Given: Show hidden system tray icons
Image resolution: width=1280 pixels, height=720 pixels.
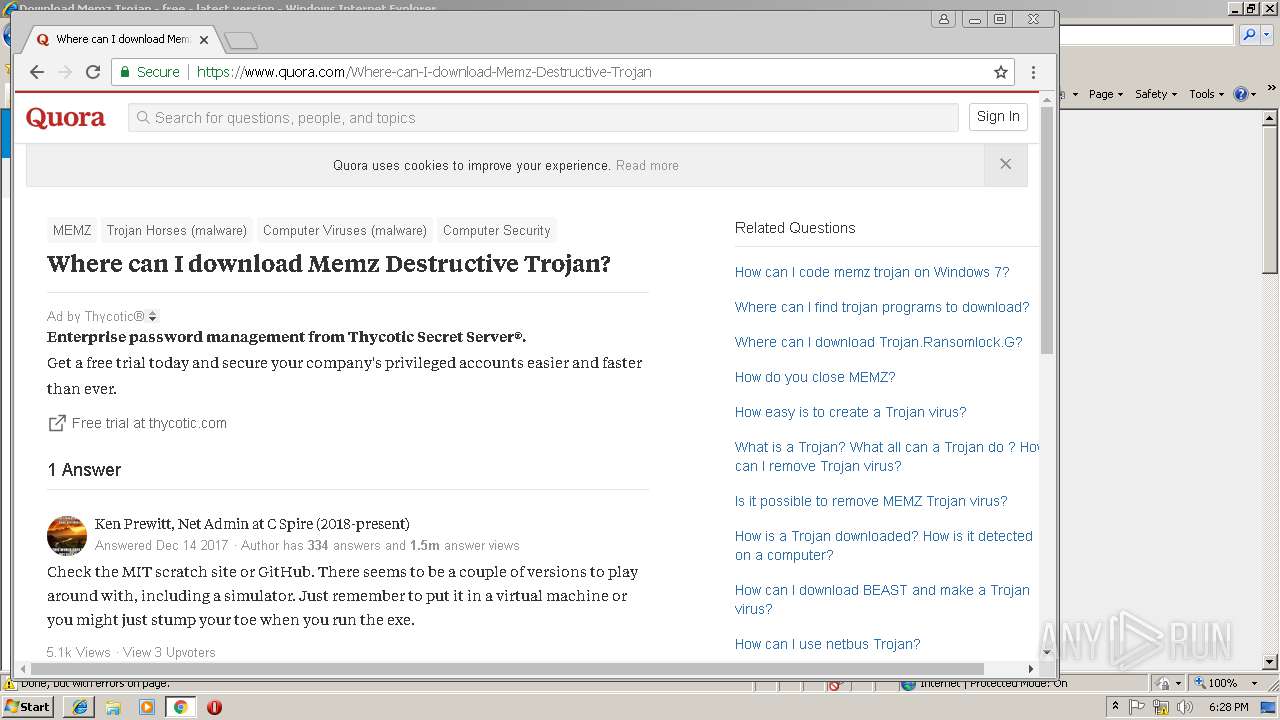Looking at the screenshot, I should point(1115,707).
